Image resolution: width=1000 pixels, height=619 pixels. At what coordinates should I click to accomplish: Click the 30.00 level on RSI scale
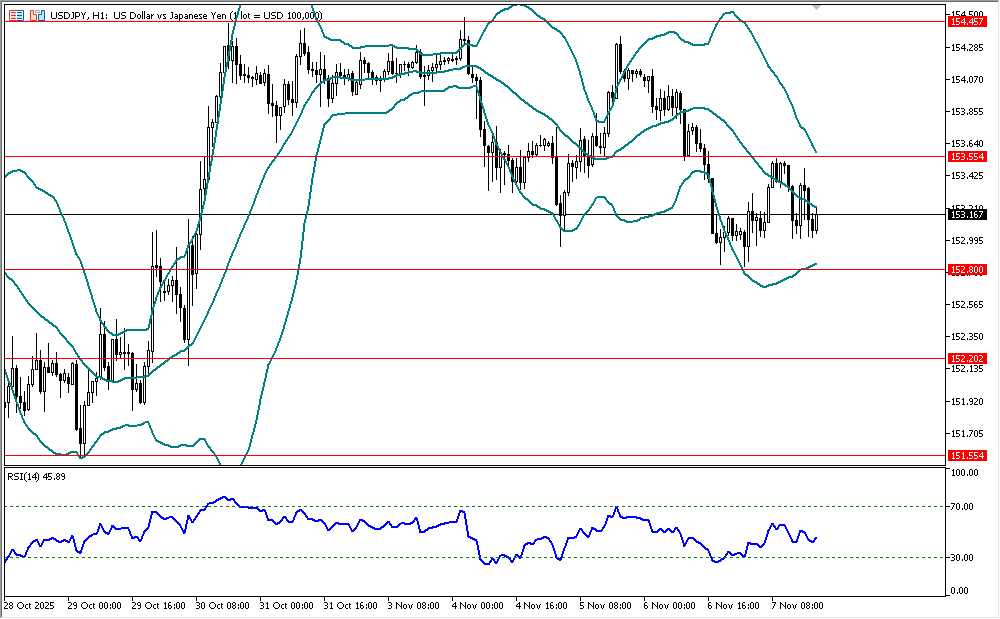point(964,557)
